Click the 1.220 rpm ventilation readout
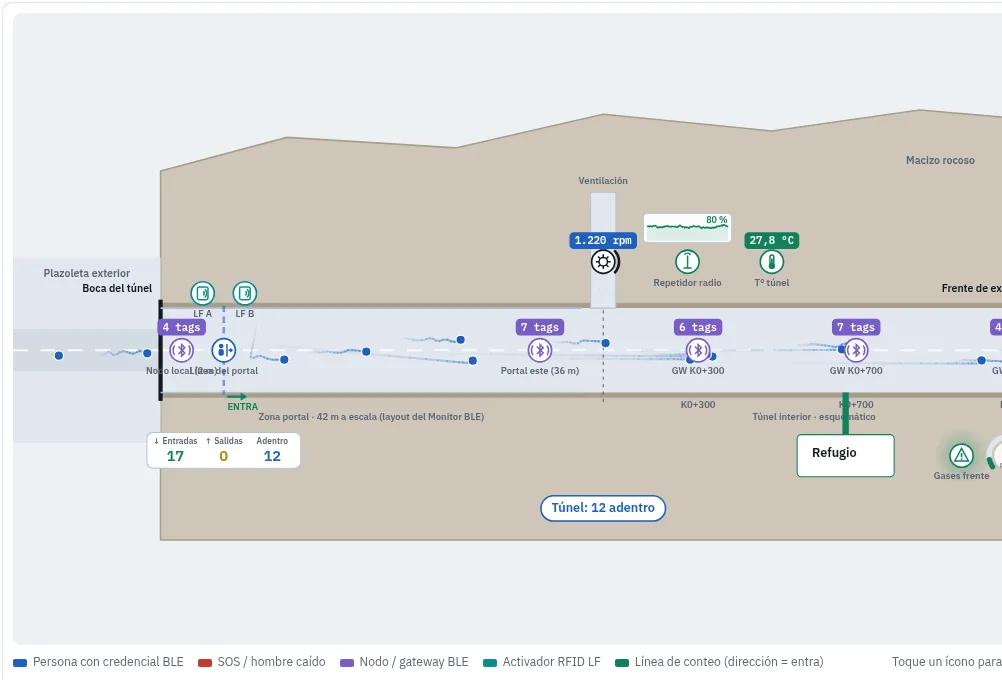 [x=603, y=240]
